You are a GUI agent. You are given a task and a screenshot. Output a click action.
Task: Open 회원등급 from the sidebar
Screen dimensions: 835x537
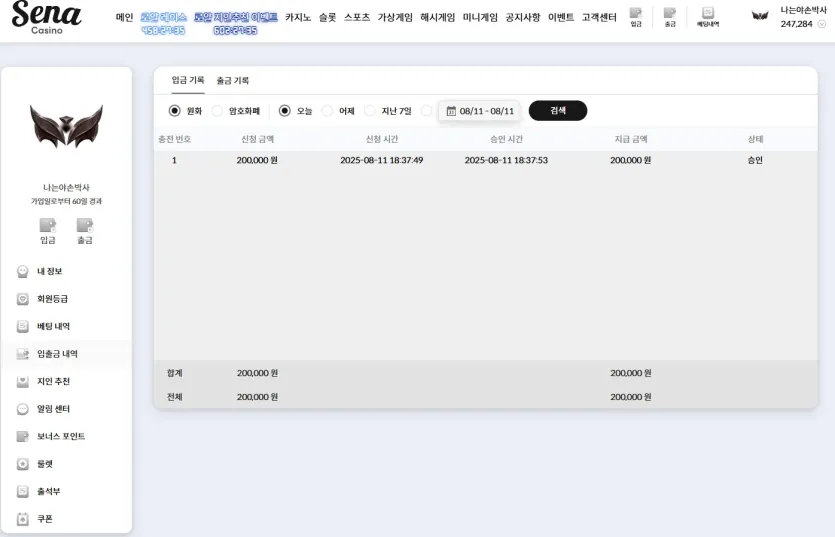[52, 299]
